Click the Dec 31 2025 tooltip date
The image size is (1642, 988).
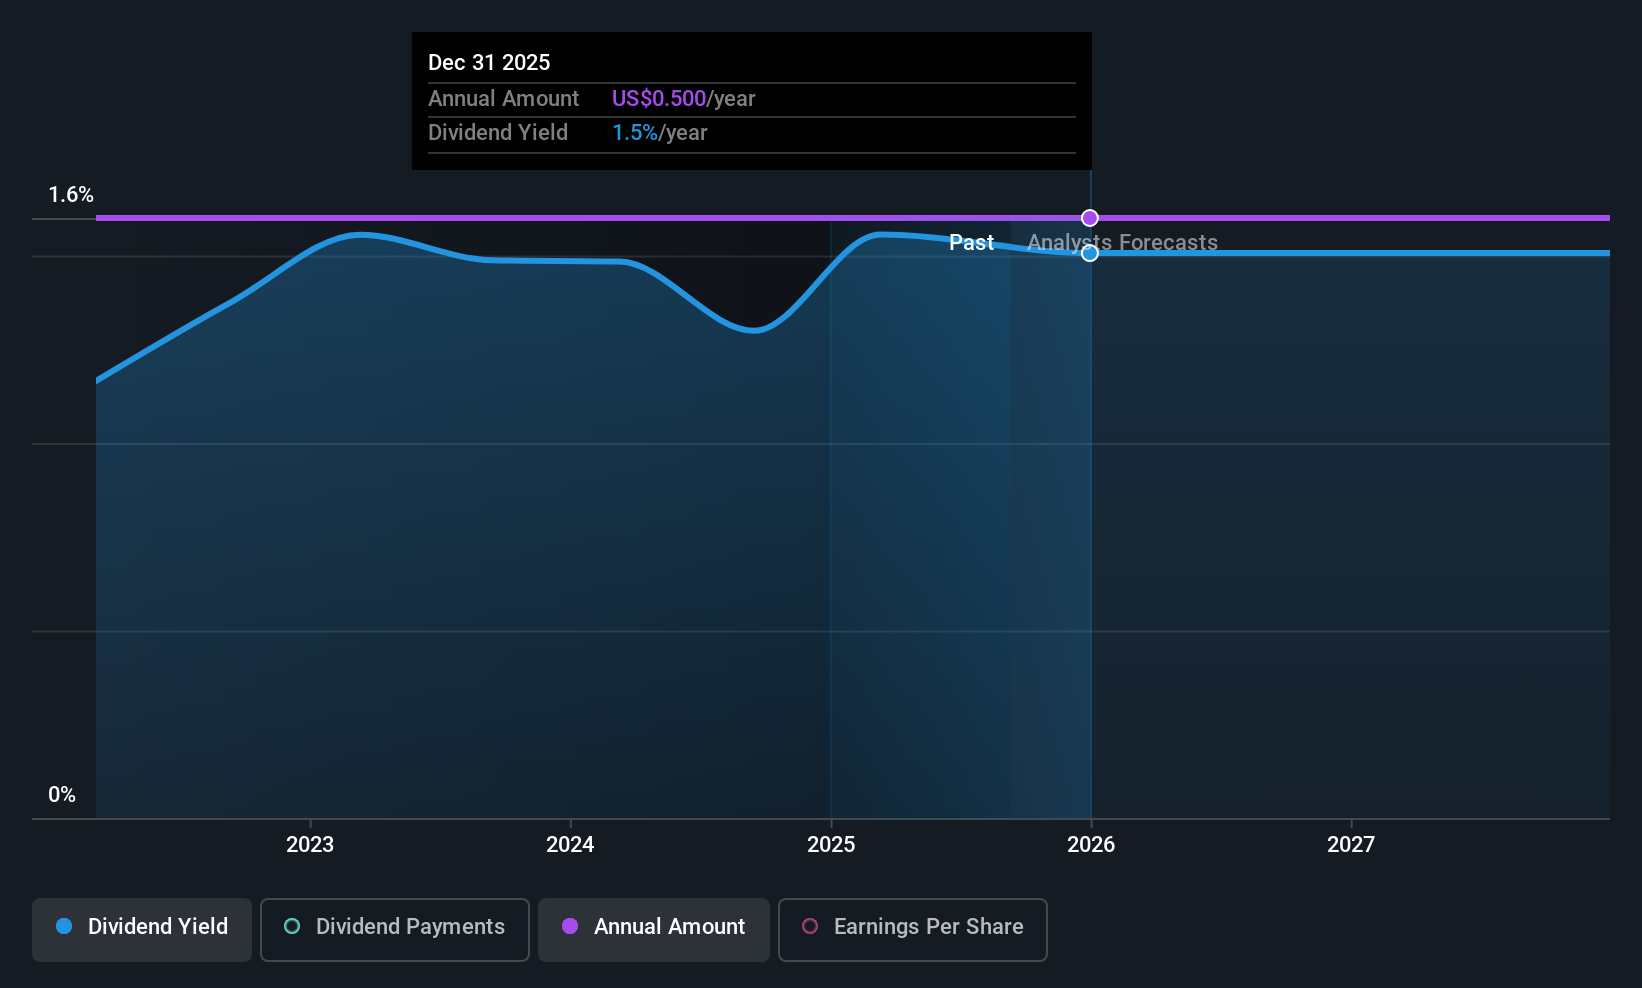[489, 62]
